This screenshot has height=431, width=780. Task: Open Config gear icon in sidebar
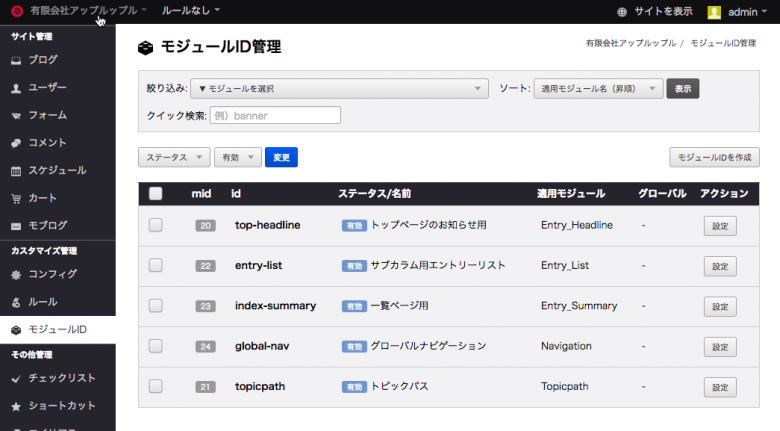(x=17, y=274)
